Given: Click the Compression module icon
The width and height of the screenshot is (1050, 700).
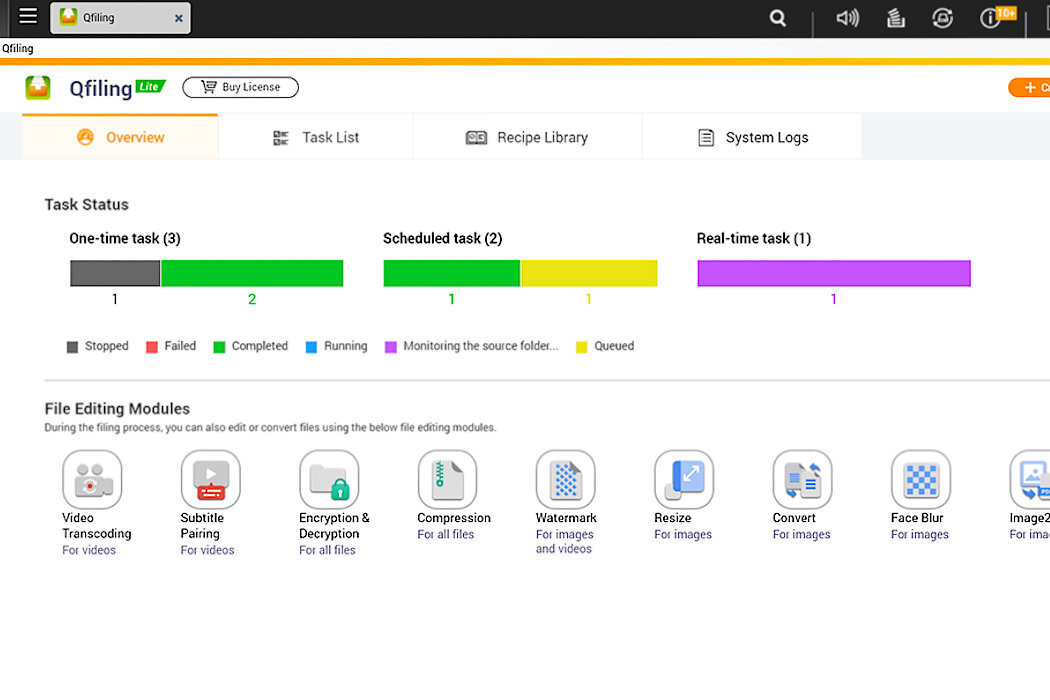Looking at the screenshot, I should (447, 480).
